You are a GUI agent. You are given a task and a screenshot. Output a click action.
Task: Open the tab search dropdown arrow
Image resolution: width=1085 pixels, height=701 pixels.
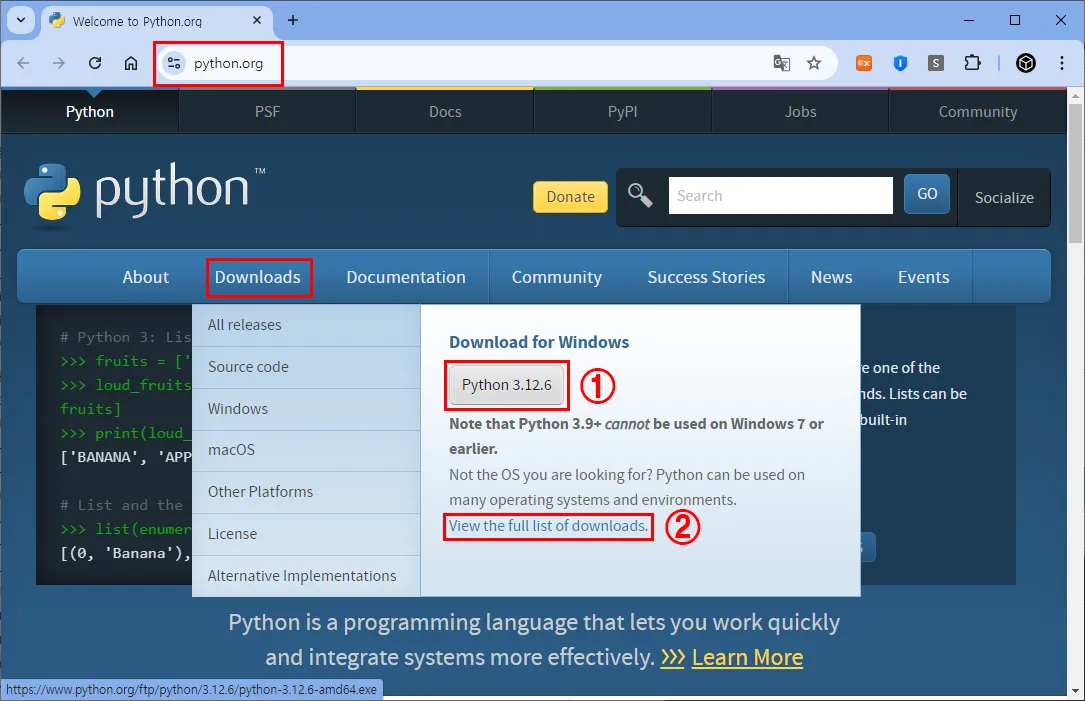click(x=21, y=20)
